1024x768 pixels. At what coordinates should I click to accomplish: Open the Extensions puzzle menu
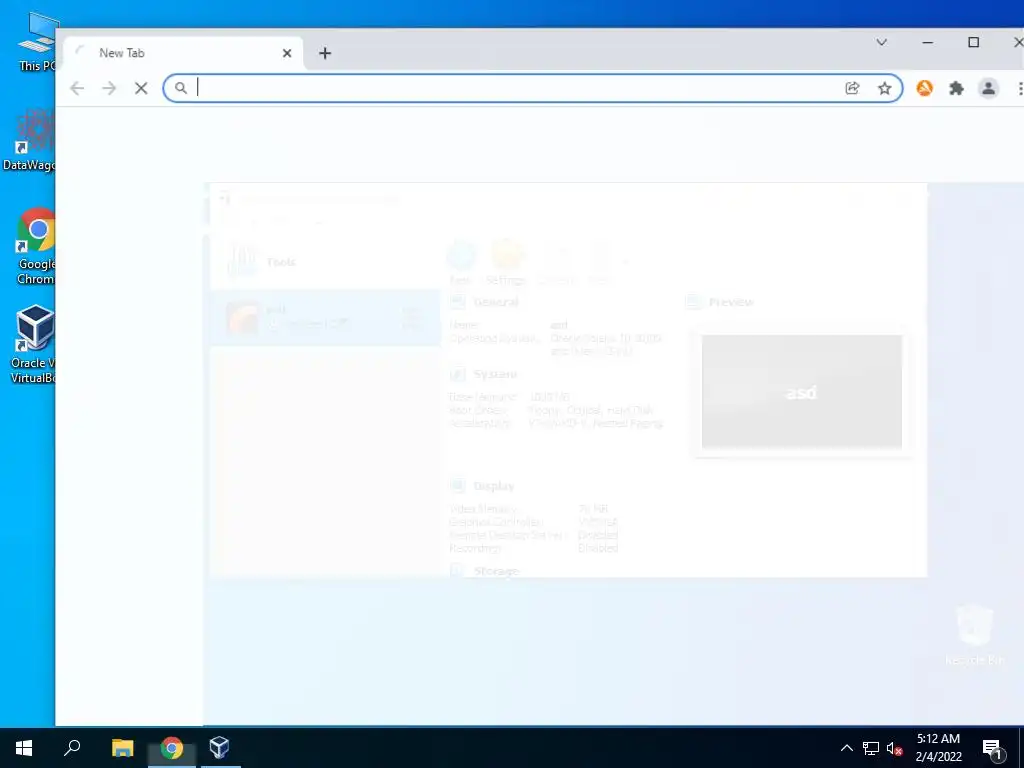point(956,88)
